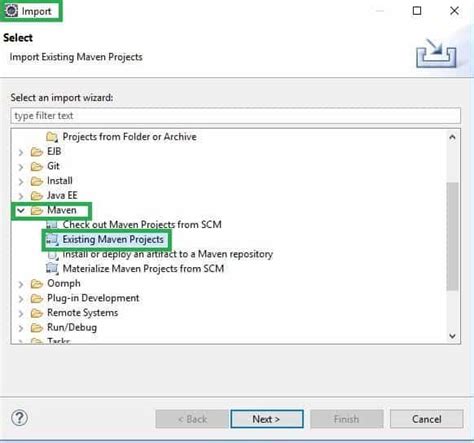Collapse the Maven category
The image size is (474, 443).
coord(21,211)
